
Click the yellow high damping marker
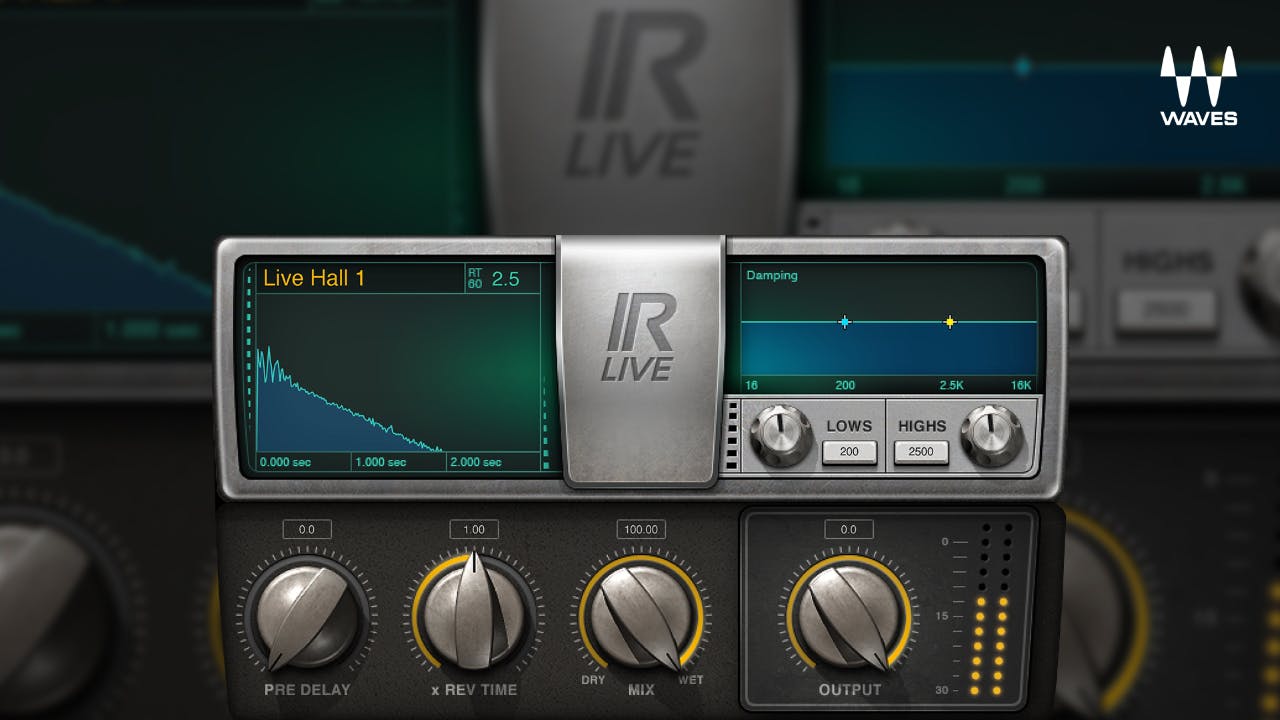coord(950,322)
